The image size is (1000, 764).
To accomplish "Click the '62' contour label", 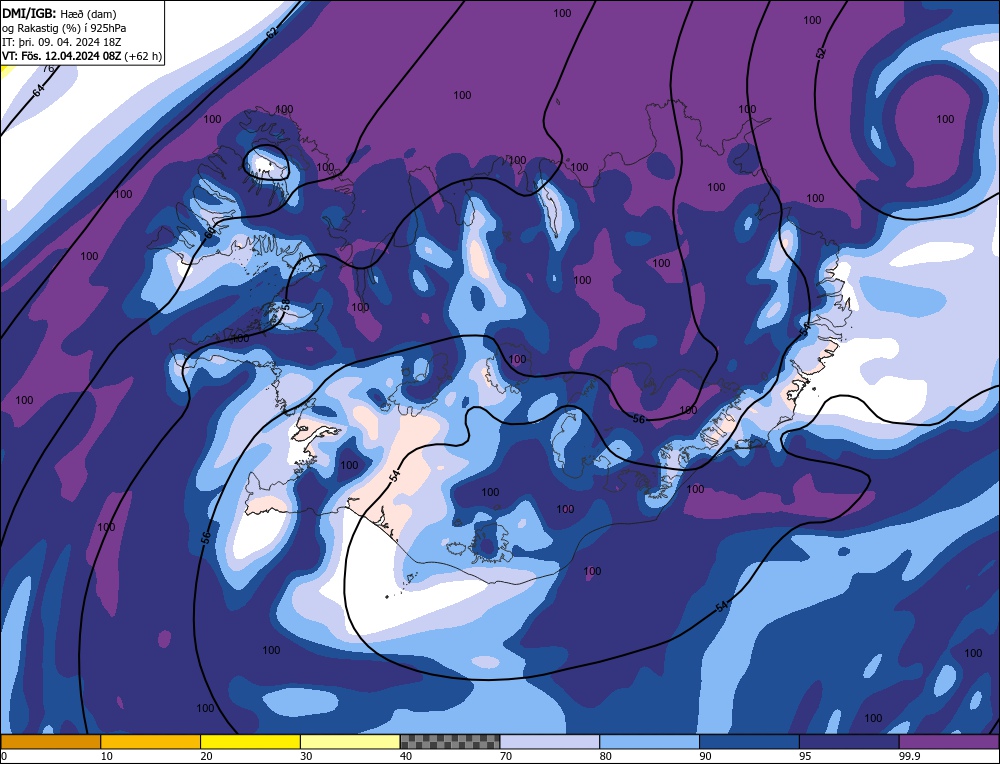I will [272, 33].
